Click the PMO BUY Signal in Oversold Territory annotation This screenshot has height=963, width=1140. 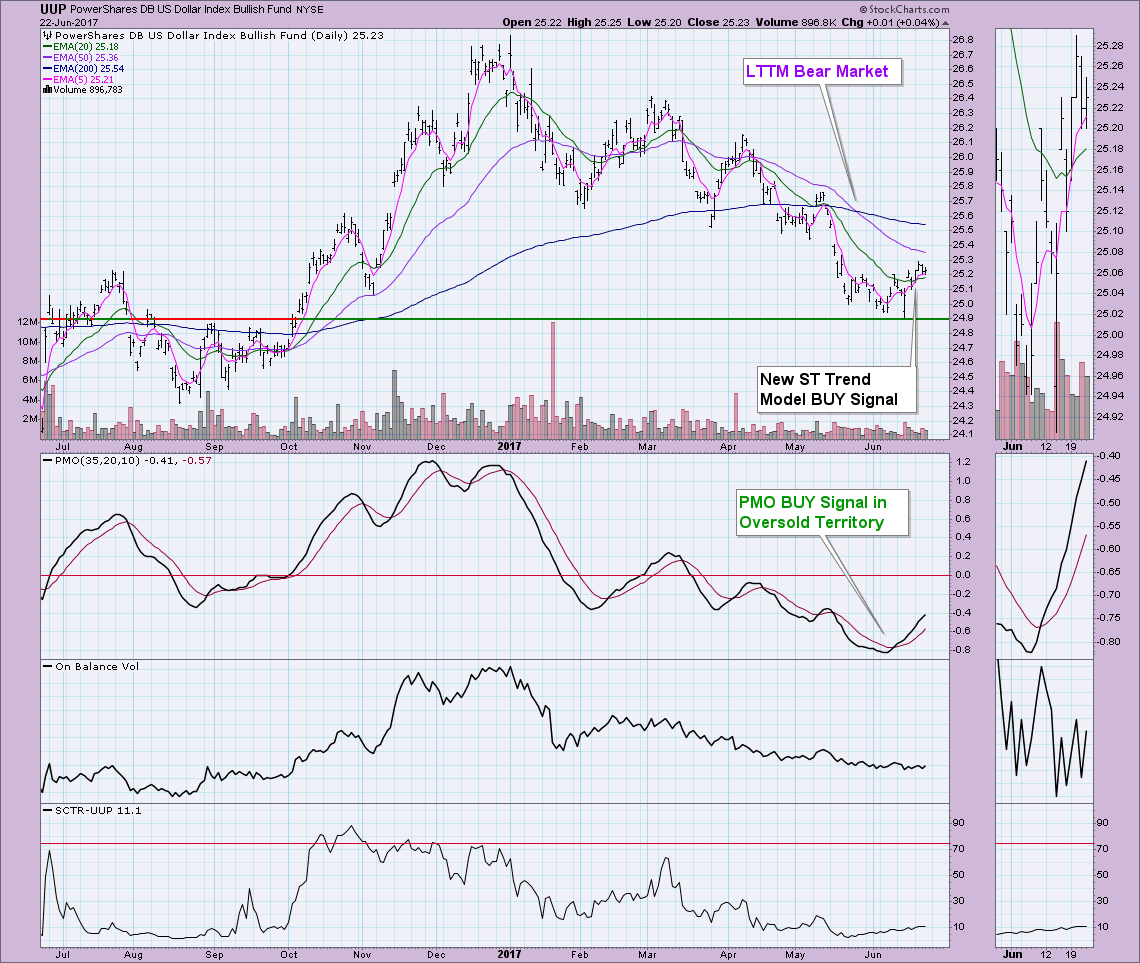(x=822, y=512)
